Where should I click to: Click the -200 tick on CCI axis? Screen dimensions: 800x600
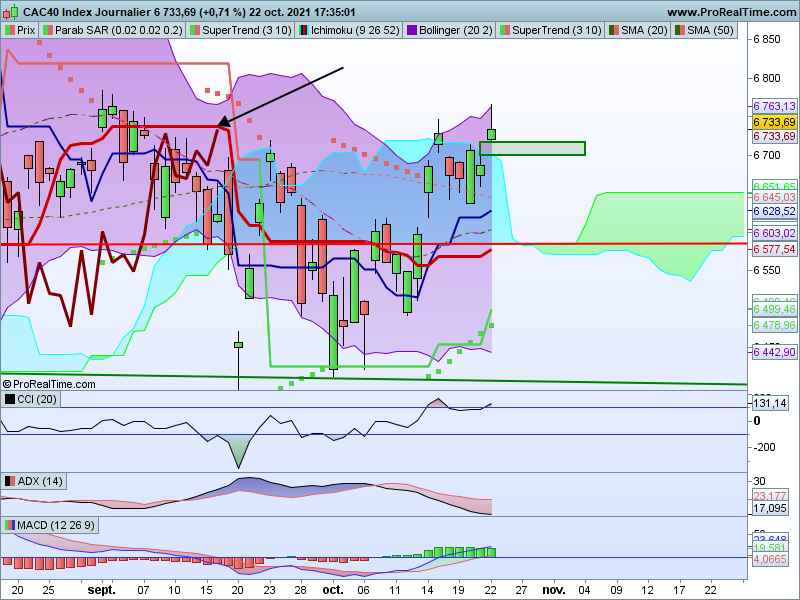(x=764, y=447)
